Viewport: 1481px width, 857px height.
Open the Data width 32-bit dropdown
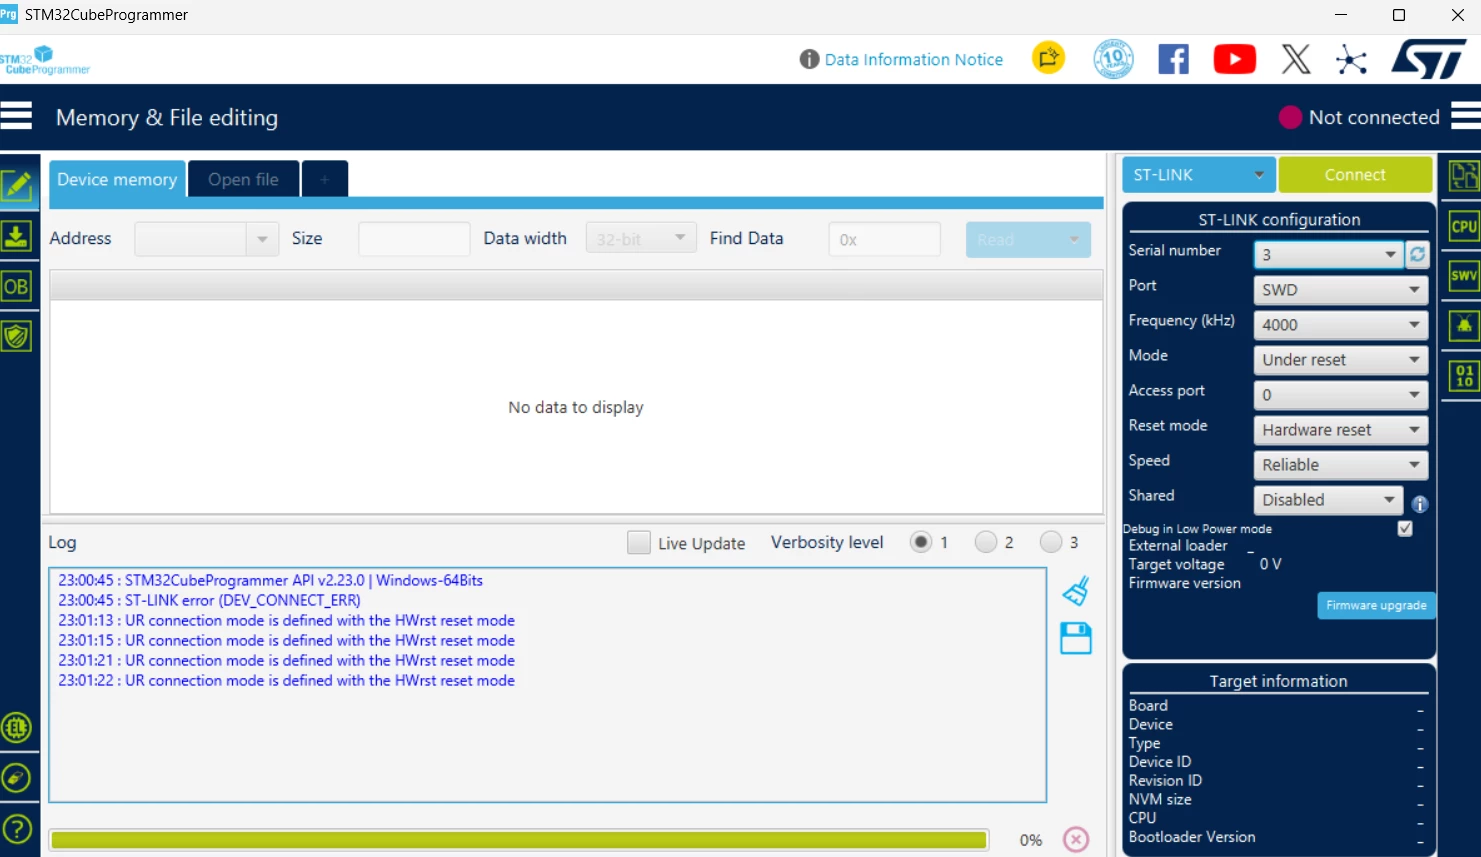(641, 238)
